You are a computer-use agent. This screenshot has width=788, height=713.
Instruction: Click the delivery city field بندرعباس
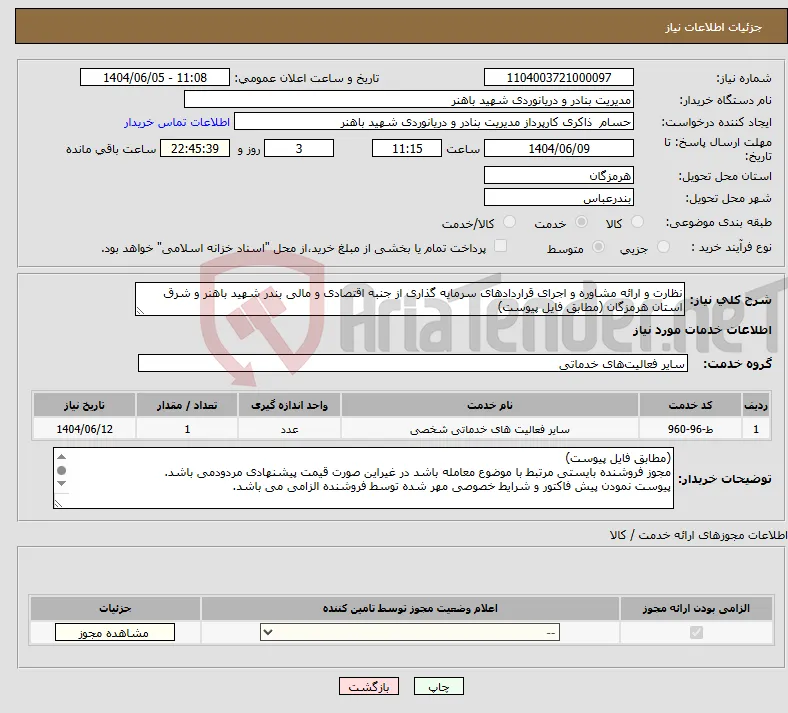point(559,197)
